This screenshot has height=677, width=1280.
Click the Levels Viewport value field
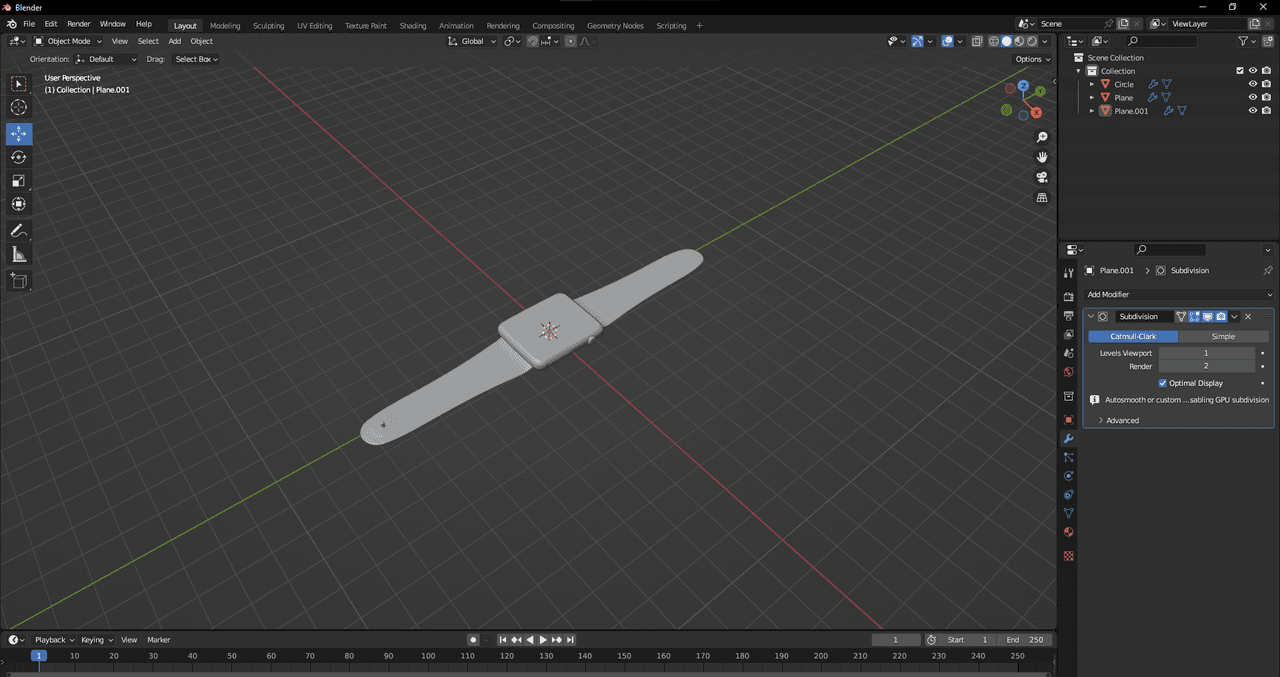click(1206, 353)
